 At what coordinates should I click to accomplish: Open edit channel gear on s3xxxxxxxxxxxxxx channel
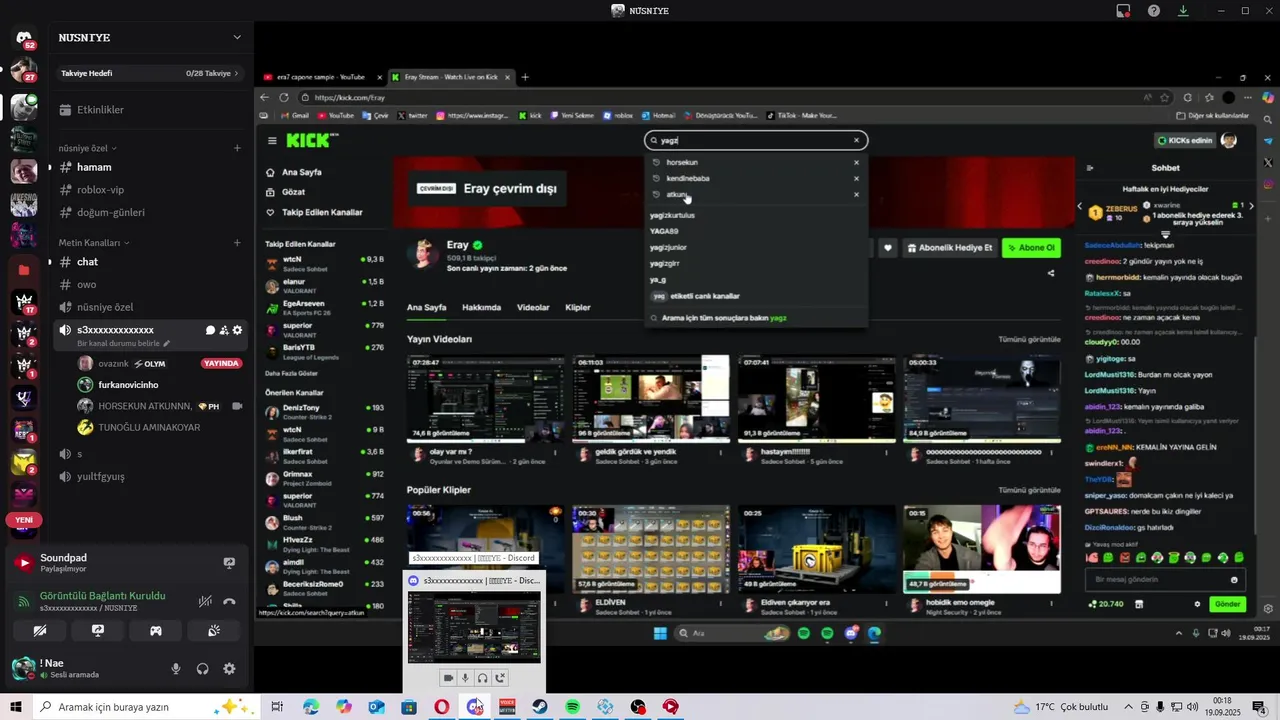238,330
